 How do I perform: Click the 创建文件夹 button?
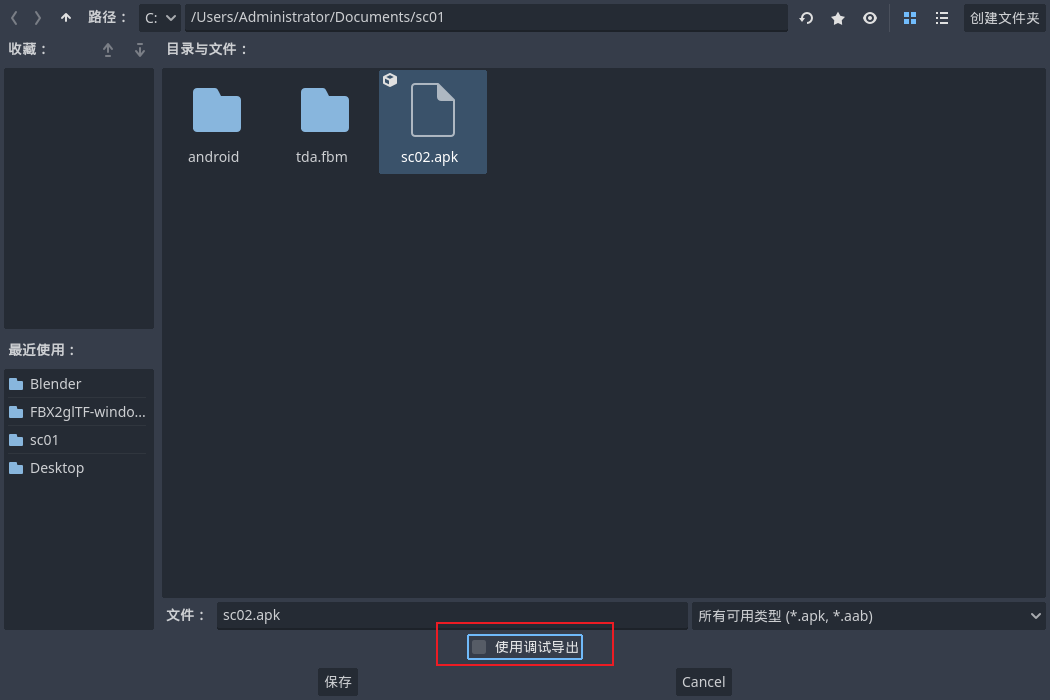click(1004, 18)
